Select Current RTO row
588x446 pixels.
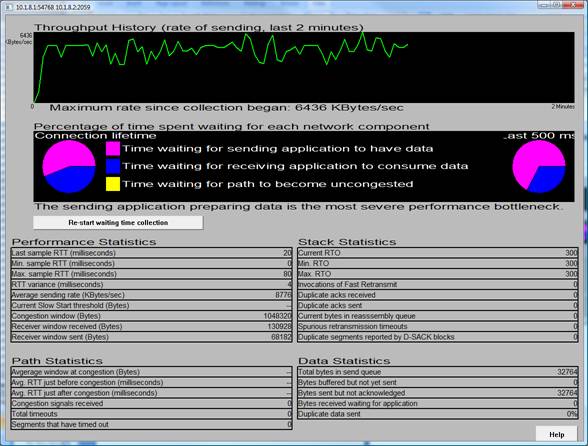[x=438, y=253]
